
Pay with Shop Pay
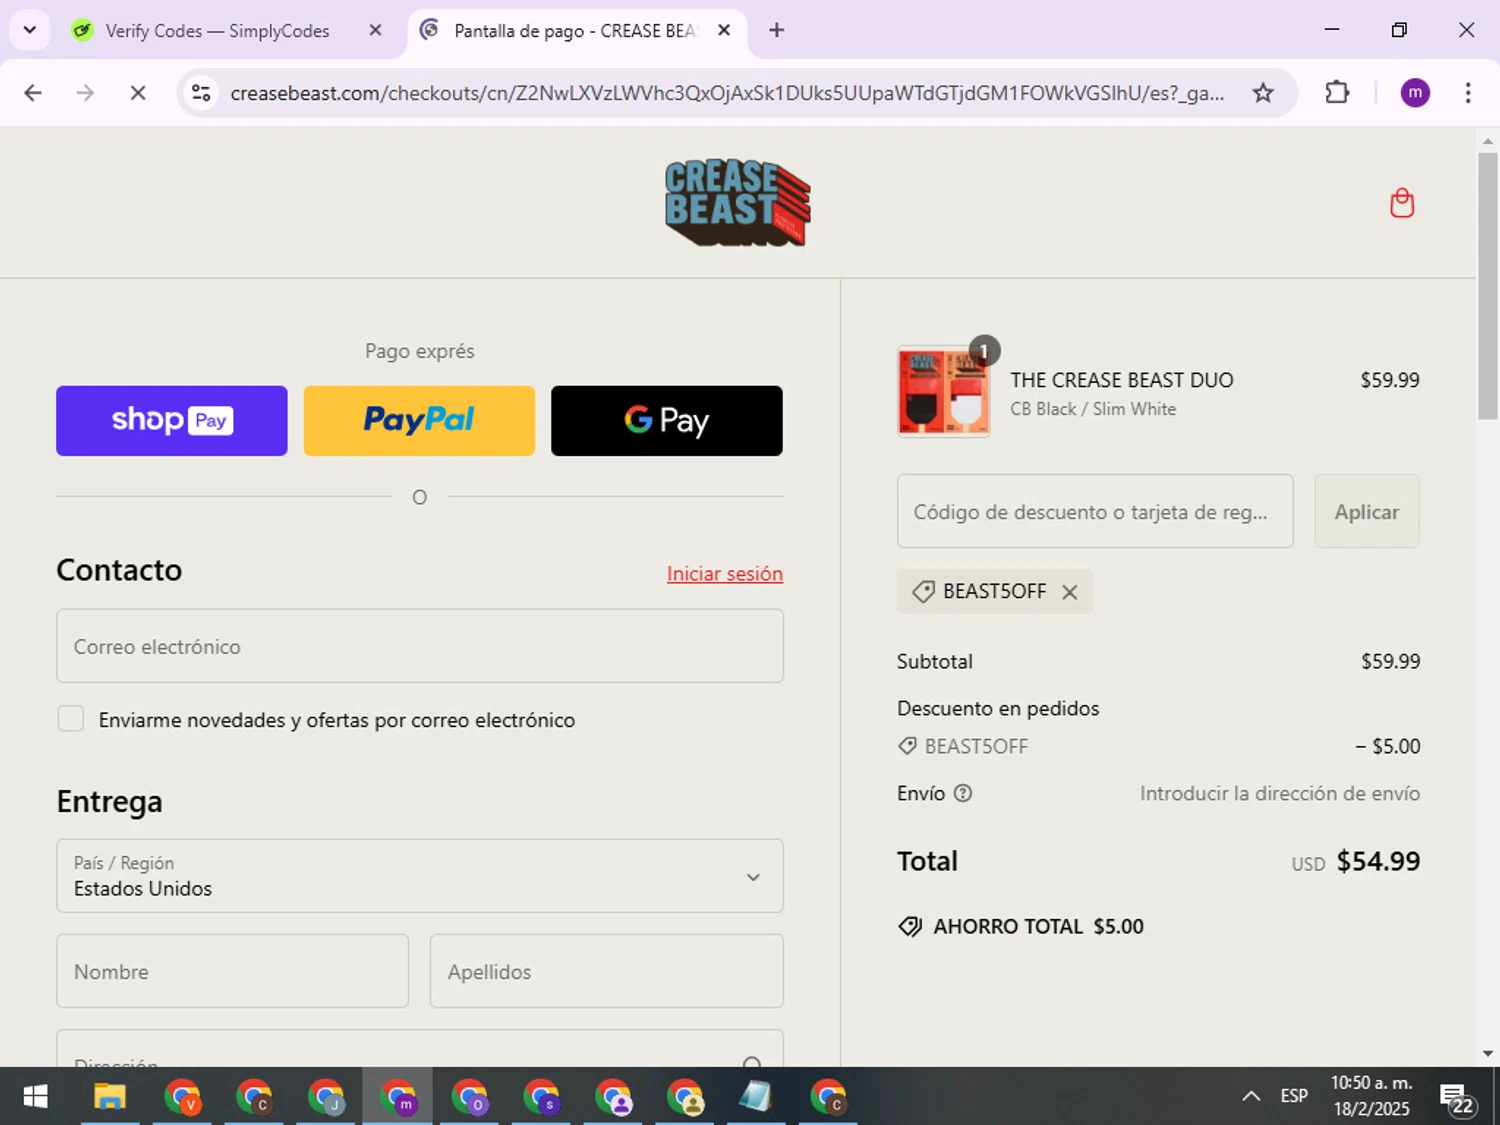coord(172,421)
